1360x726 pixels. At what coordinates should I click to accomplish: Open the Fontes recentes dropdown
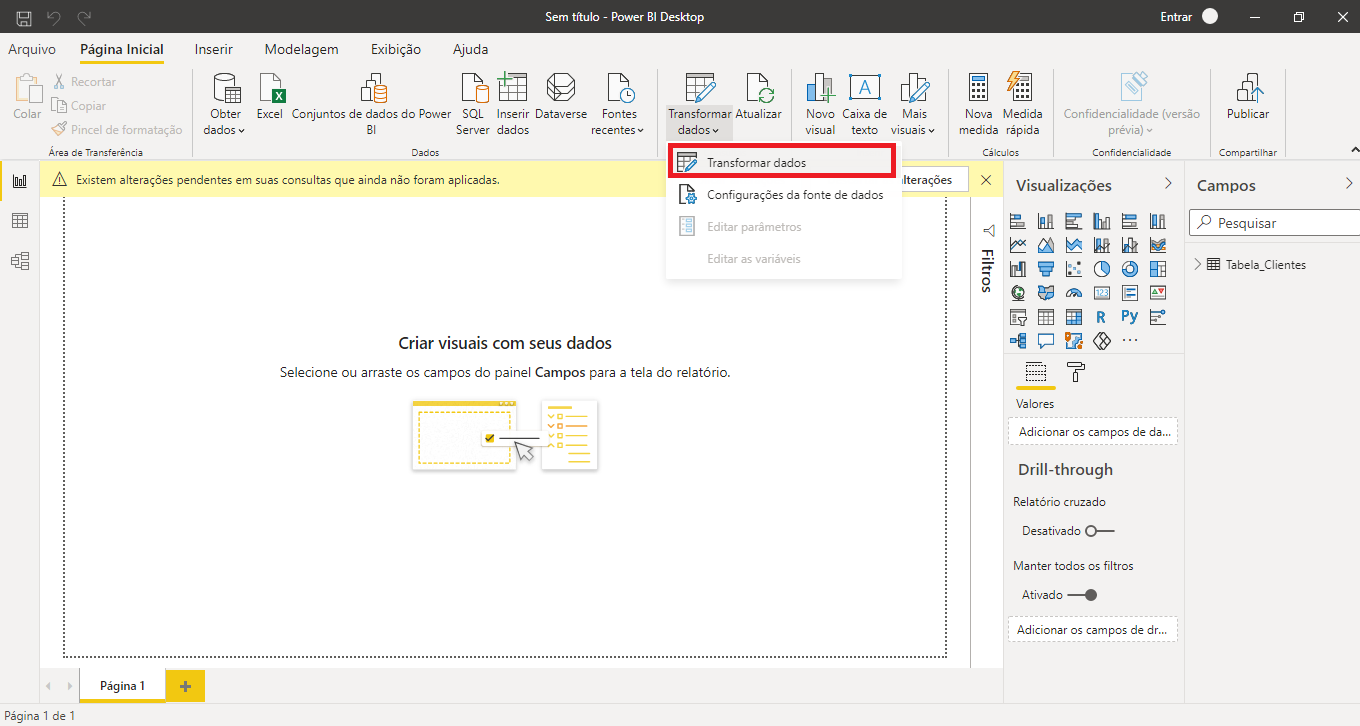[619, 104]
